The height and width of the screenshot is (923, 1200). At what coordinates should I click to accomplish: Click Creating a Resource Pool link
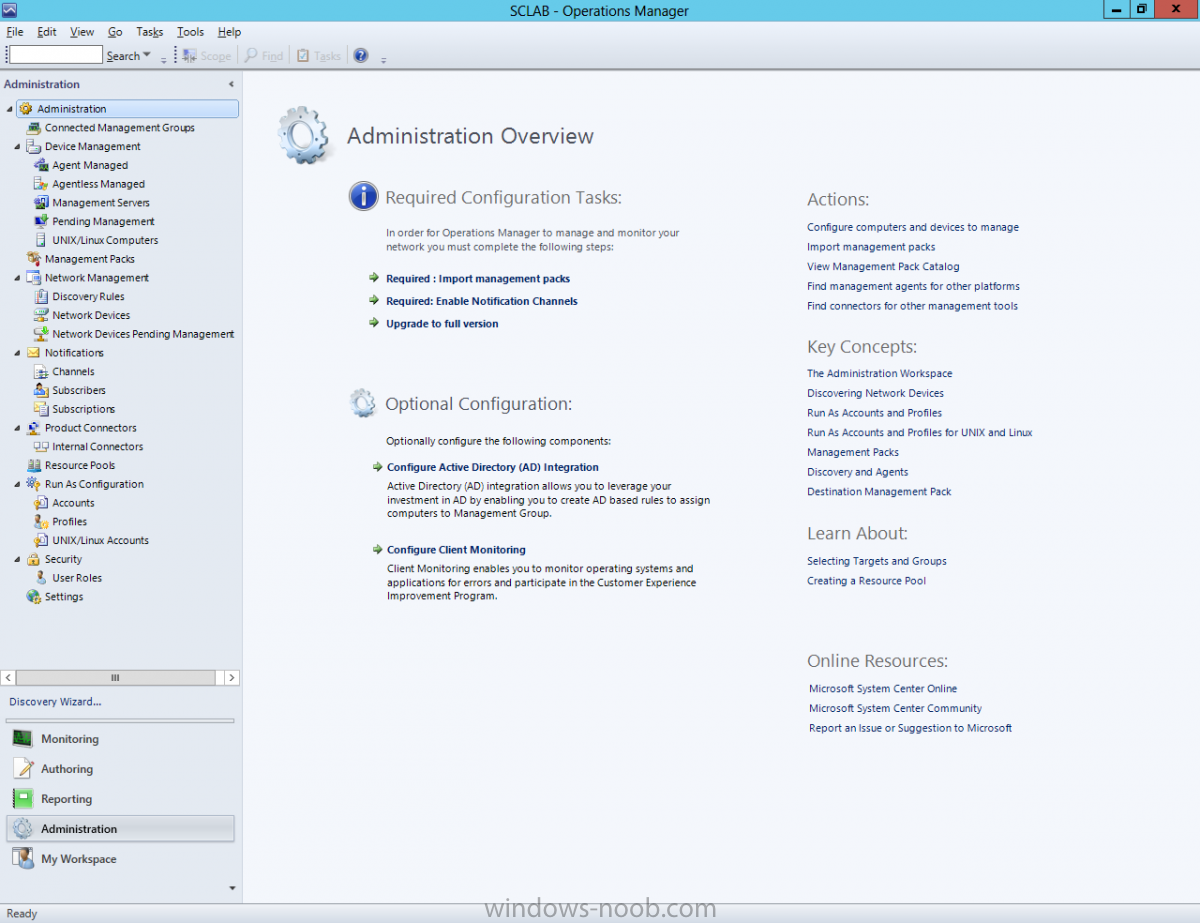coord(866,581)
